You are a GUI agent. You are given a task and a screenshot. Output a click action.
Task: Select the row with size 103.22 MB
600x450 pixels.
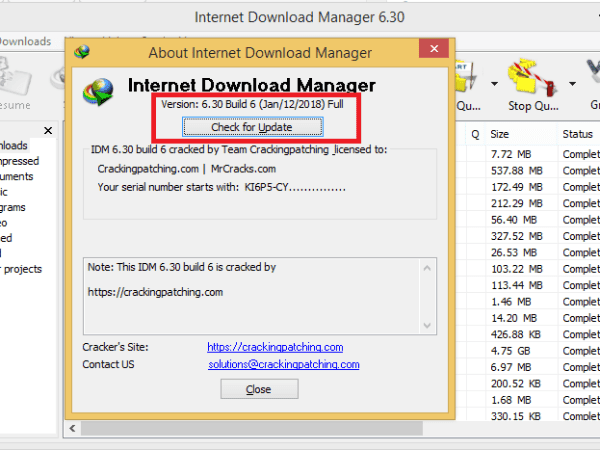pyautogui.click(x=528, y=269)
